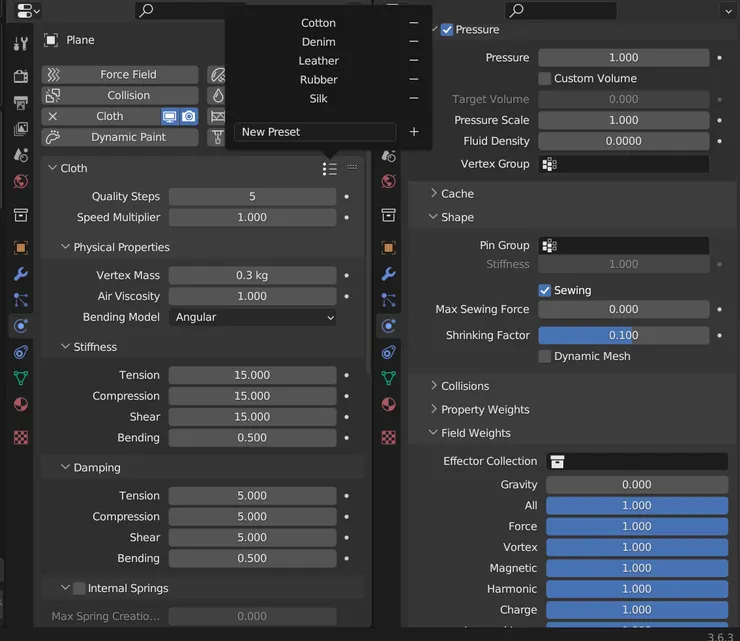
Task: Enable the Dynamic Mesh checkbox
Action: point(545,357)
